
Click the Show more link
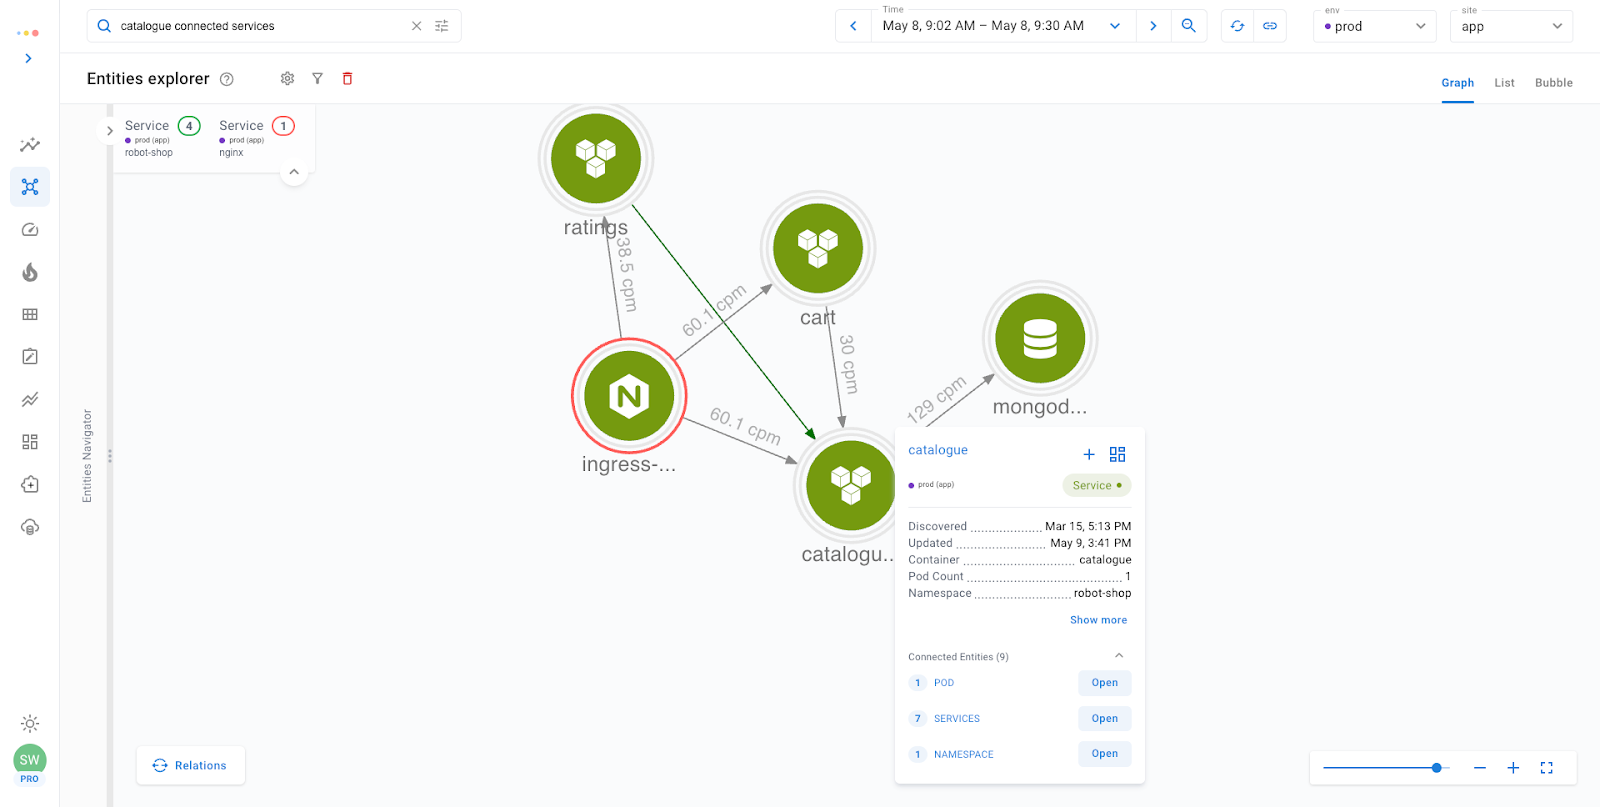1098,620
